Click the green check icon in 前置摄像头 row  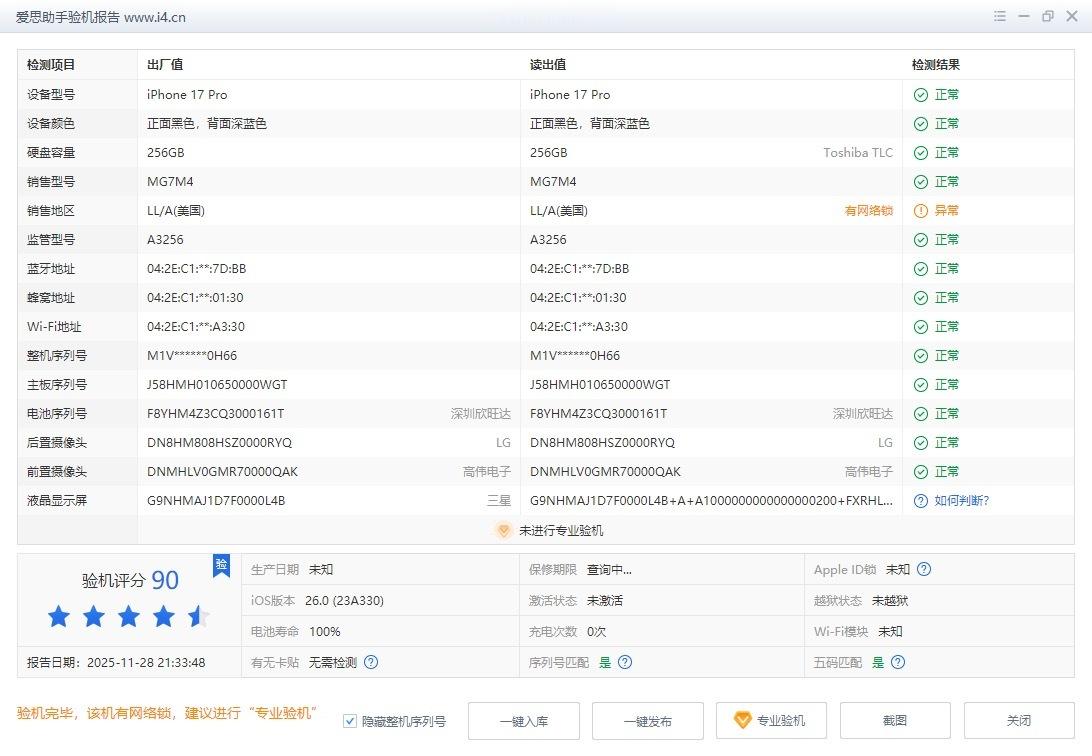click(921, 472)
